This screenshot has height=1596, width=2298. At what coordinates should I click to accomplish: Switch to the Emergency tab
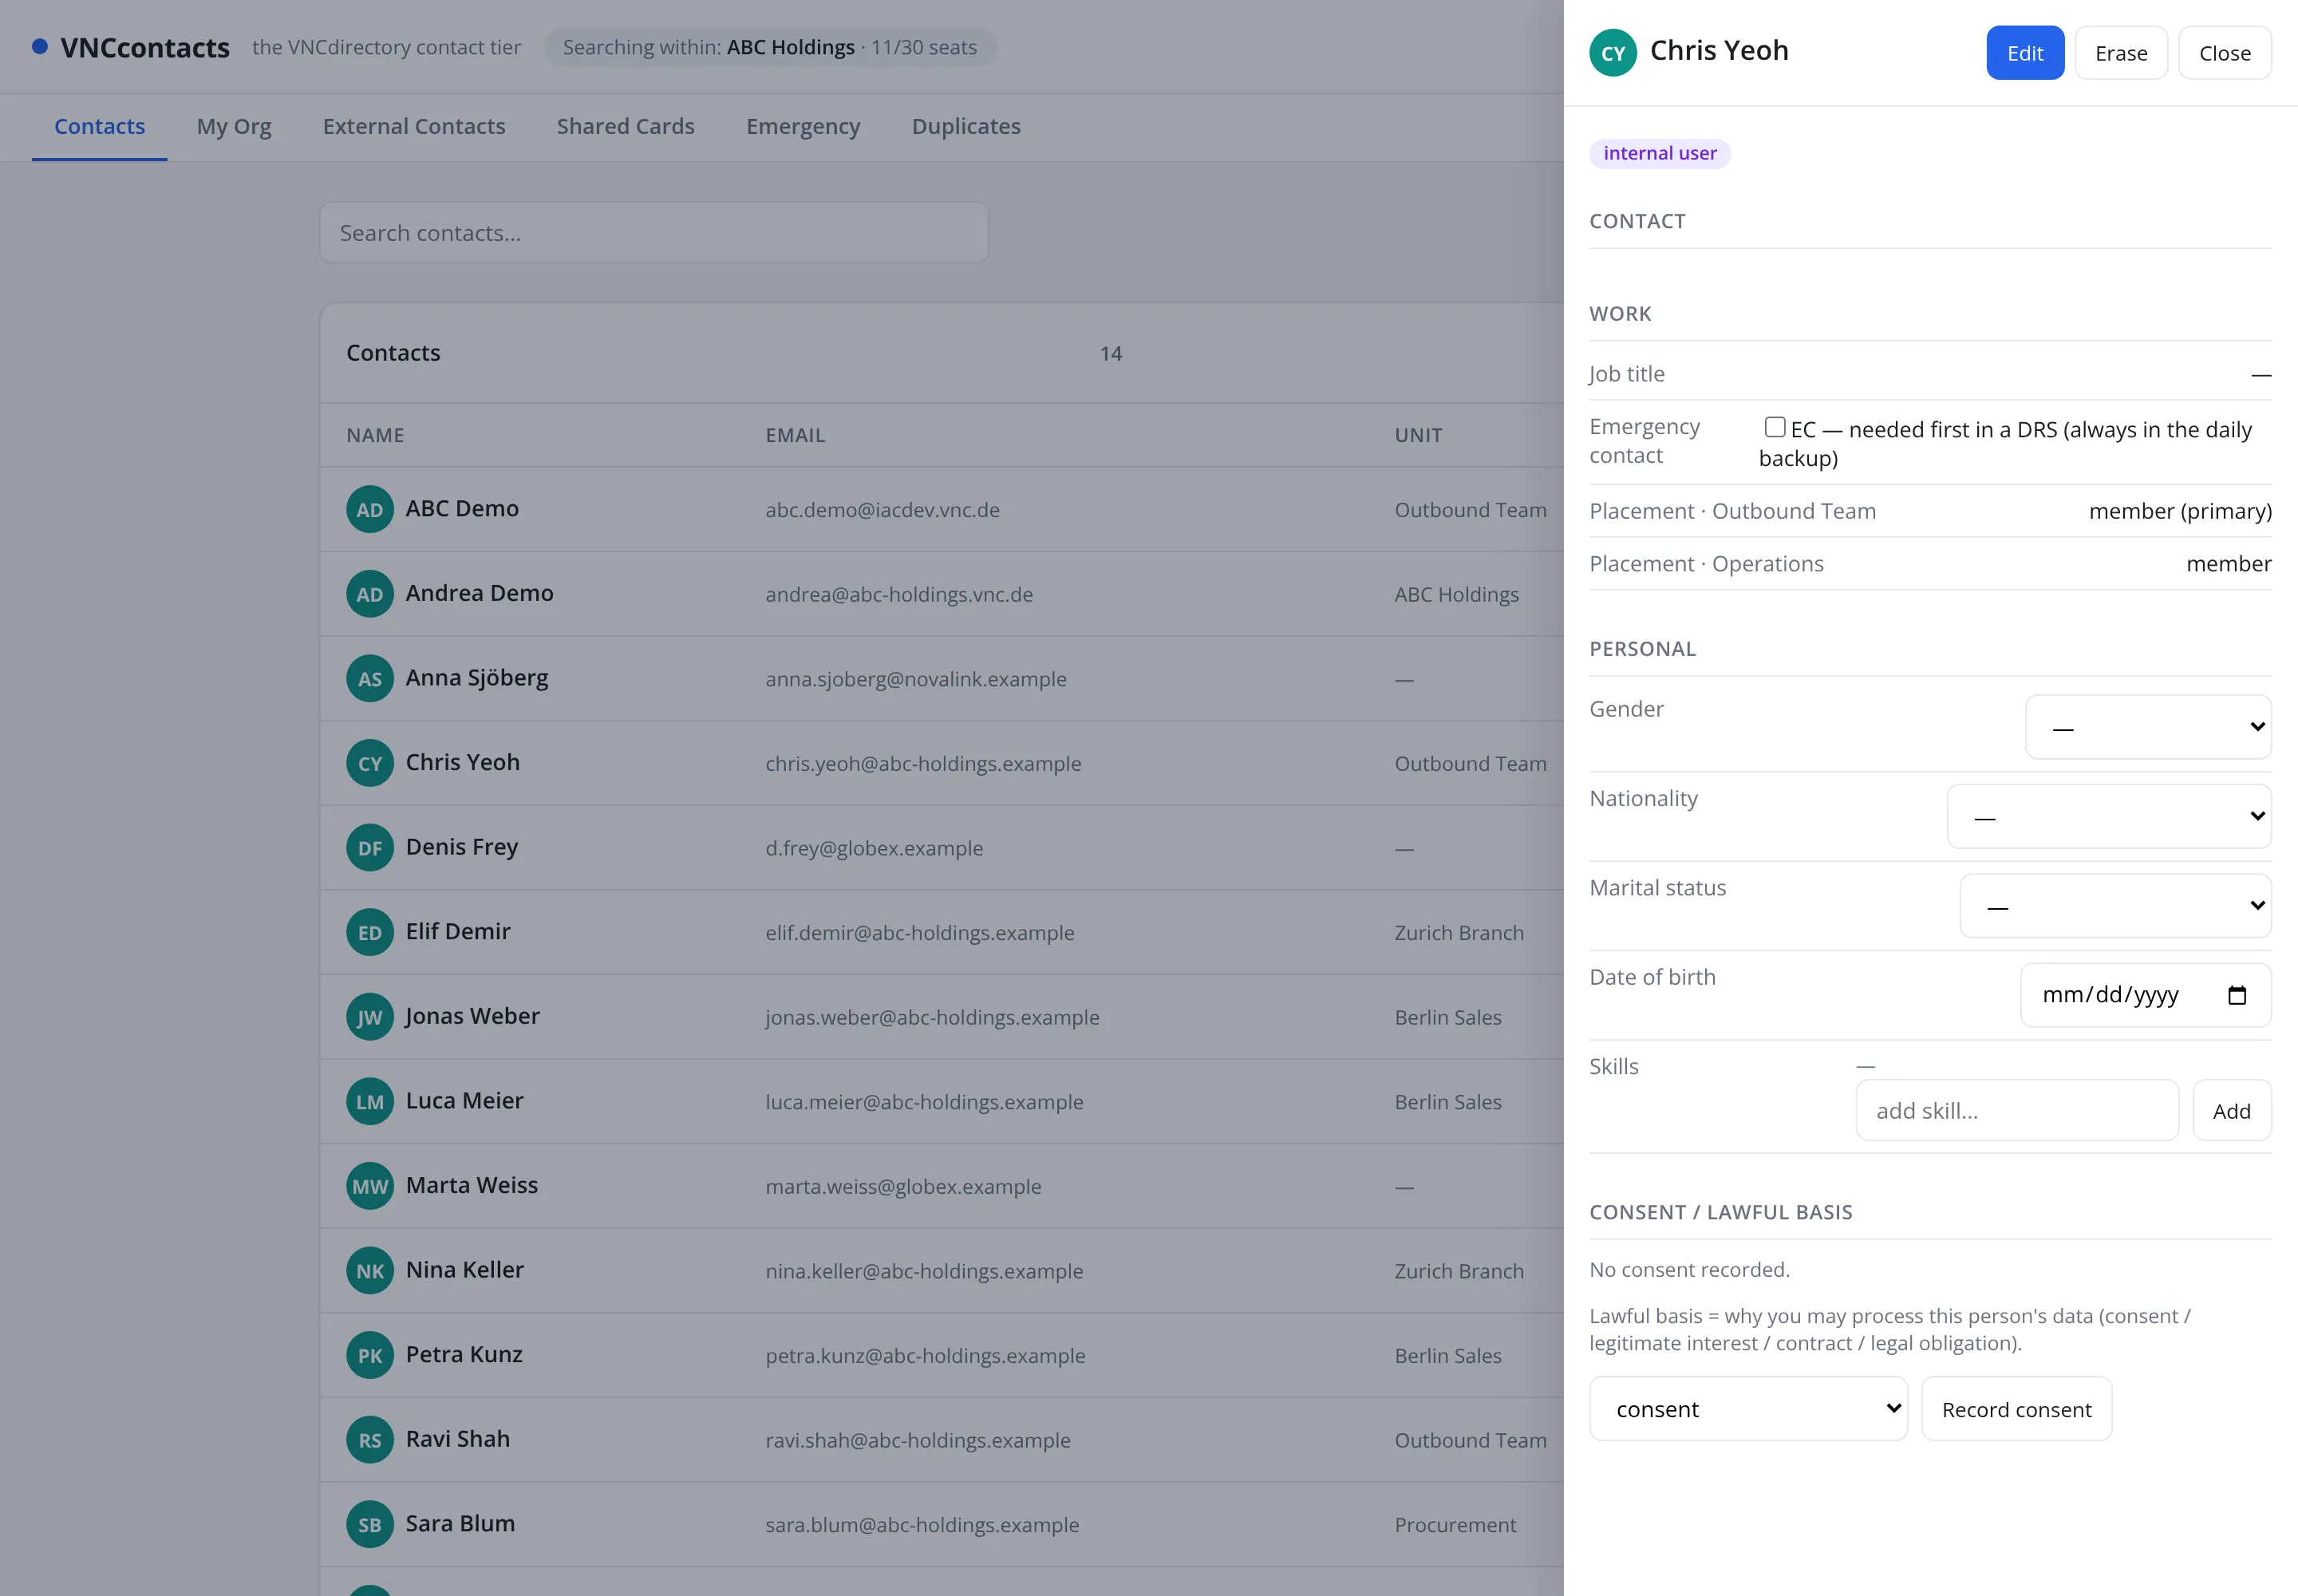[803, 126]
